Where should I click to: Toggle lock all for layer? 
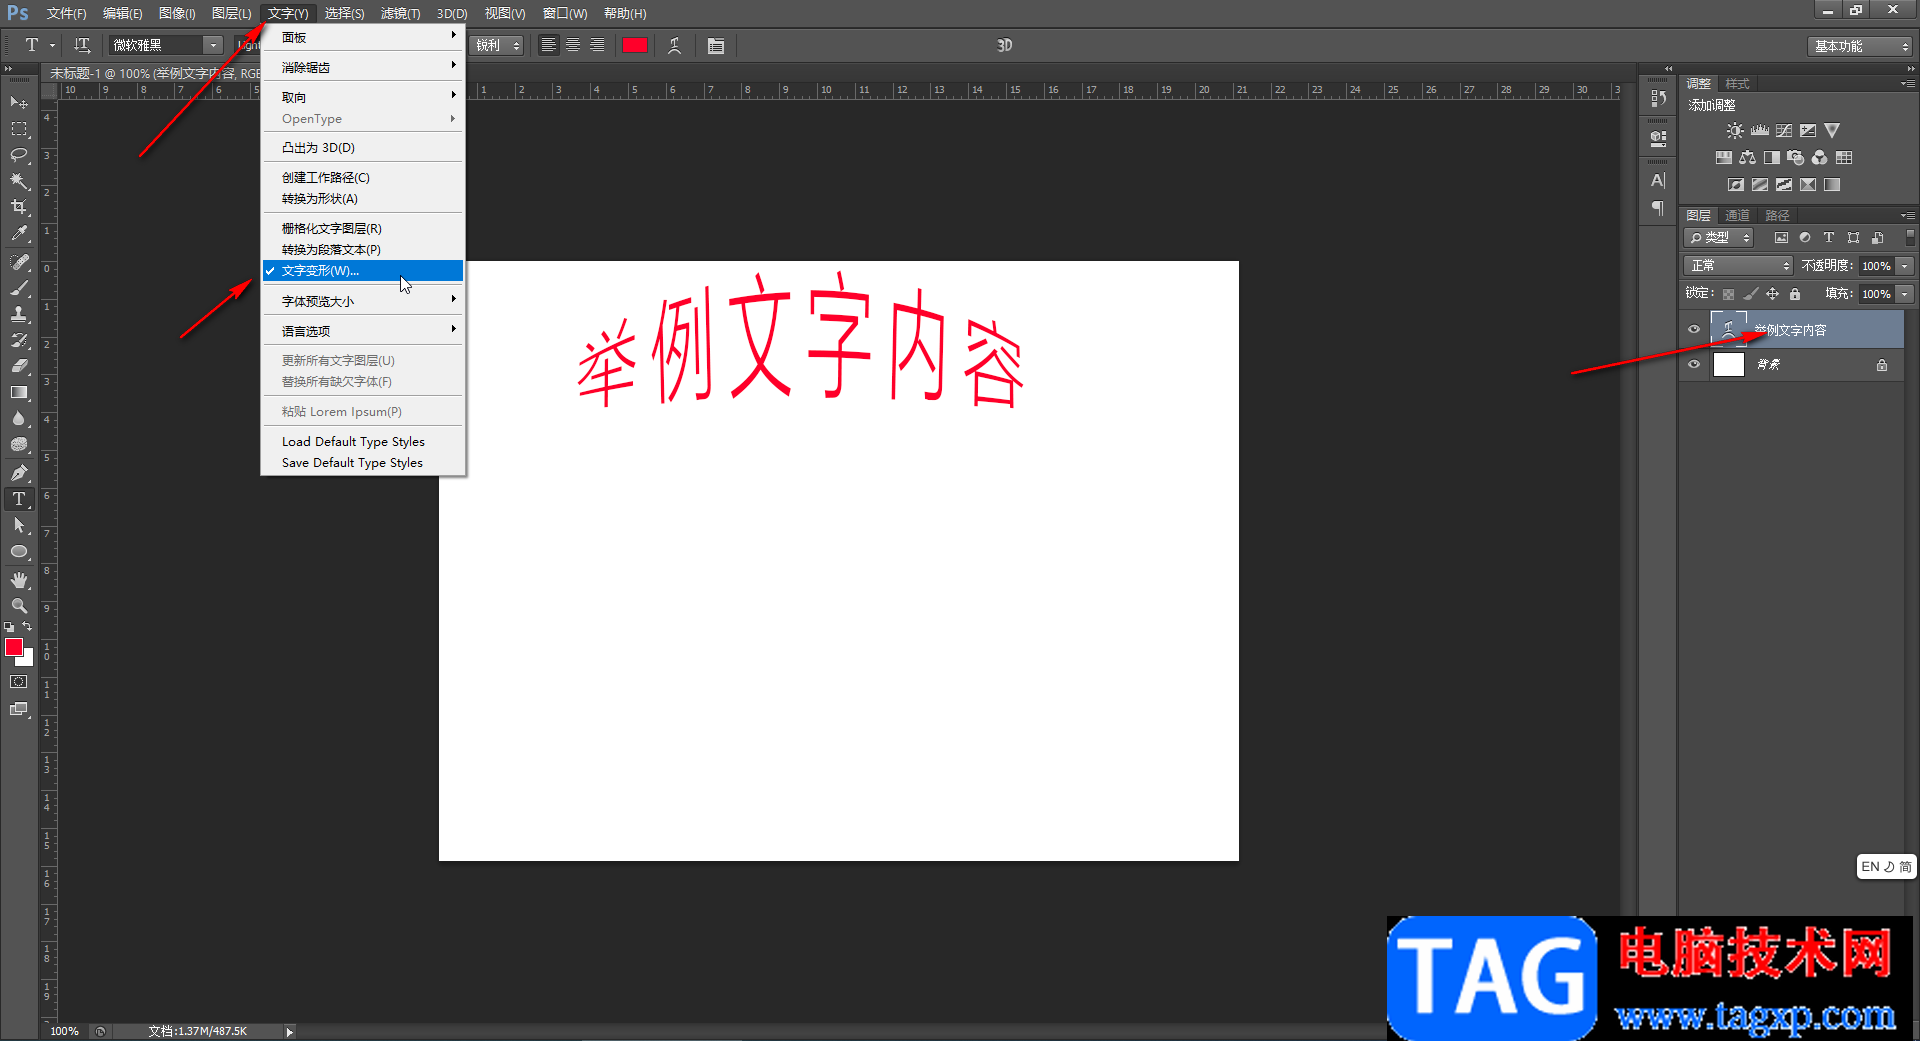point(1795,294)
